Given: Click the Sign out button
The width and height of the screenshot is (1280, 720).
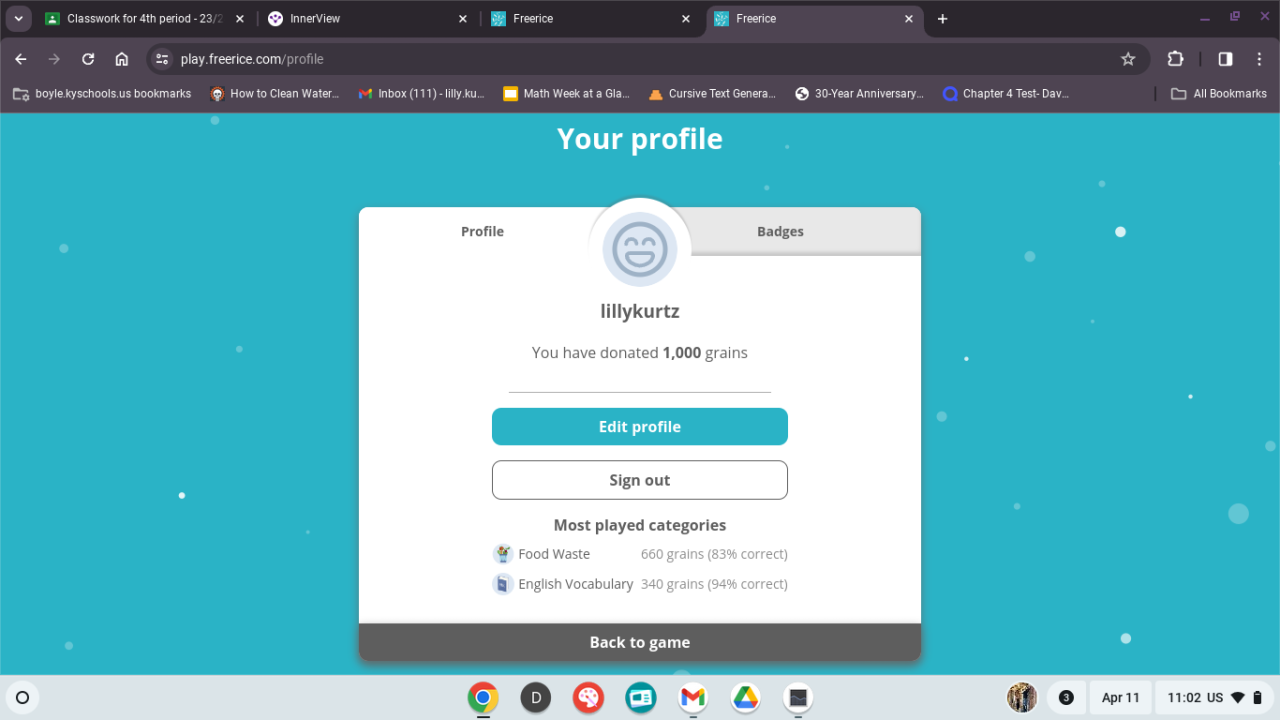Looking at the screenshot, I should [x=640, y=480].
